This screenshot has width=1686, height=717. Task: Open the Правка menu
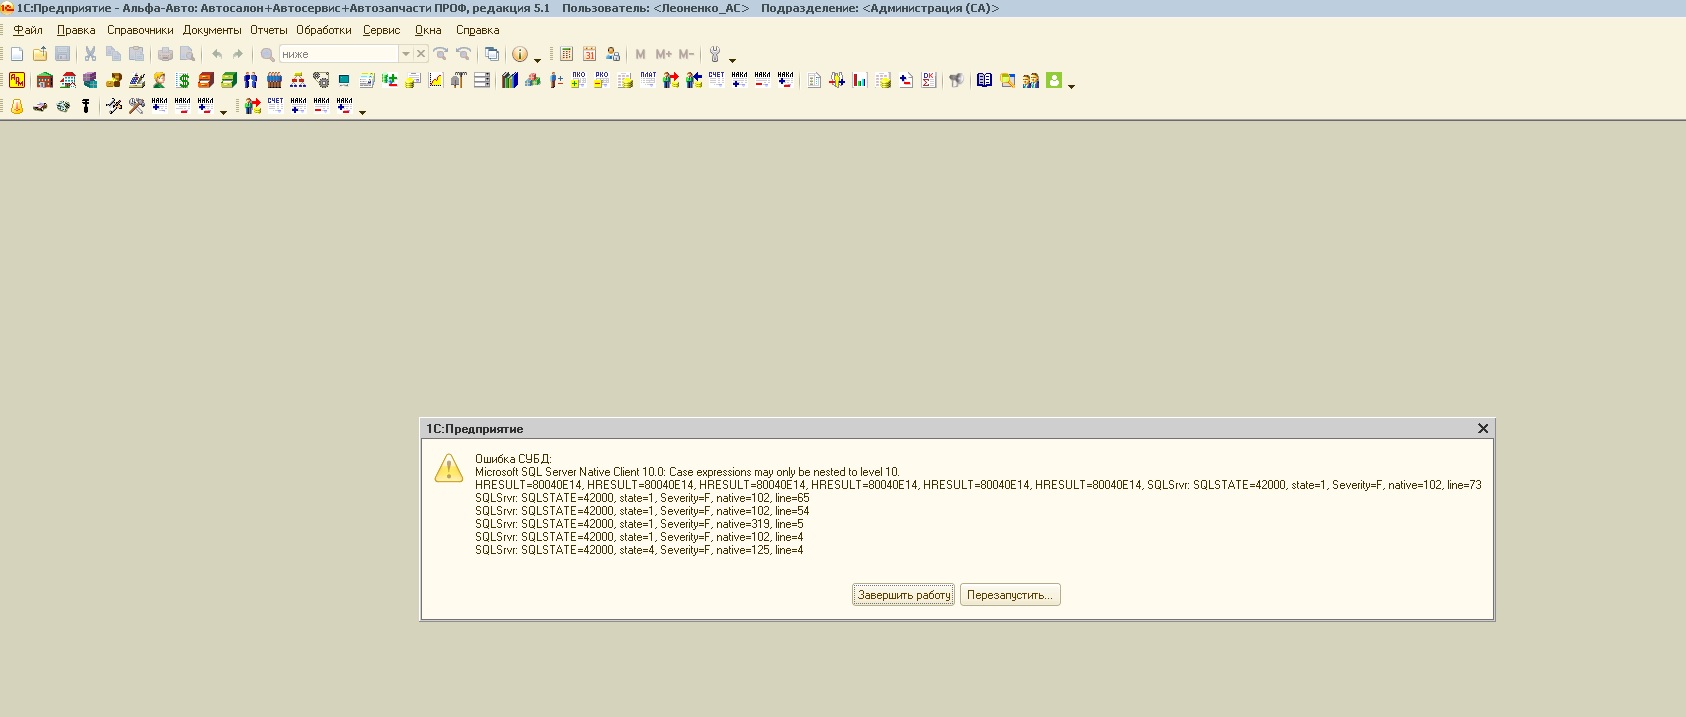pos(76,30)
